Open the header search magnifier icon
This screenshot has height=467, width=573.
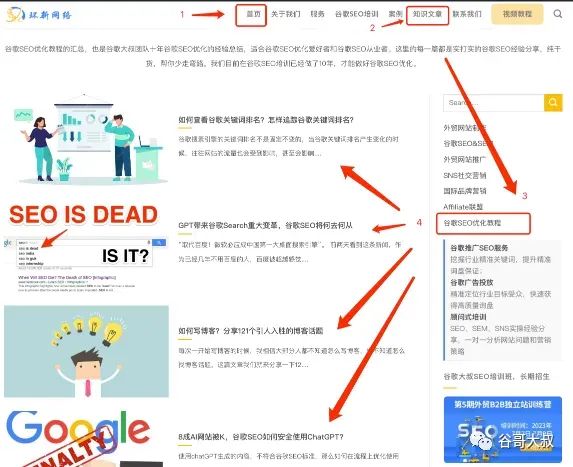(558, 14)
